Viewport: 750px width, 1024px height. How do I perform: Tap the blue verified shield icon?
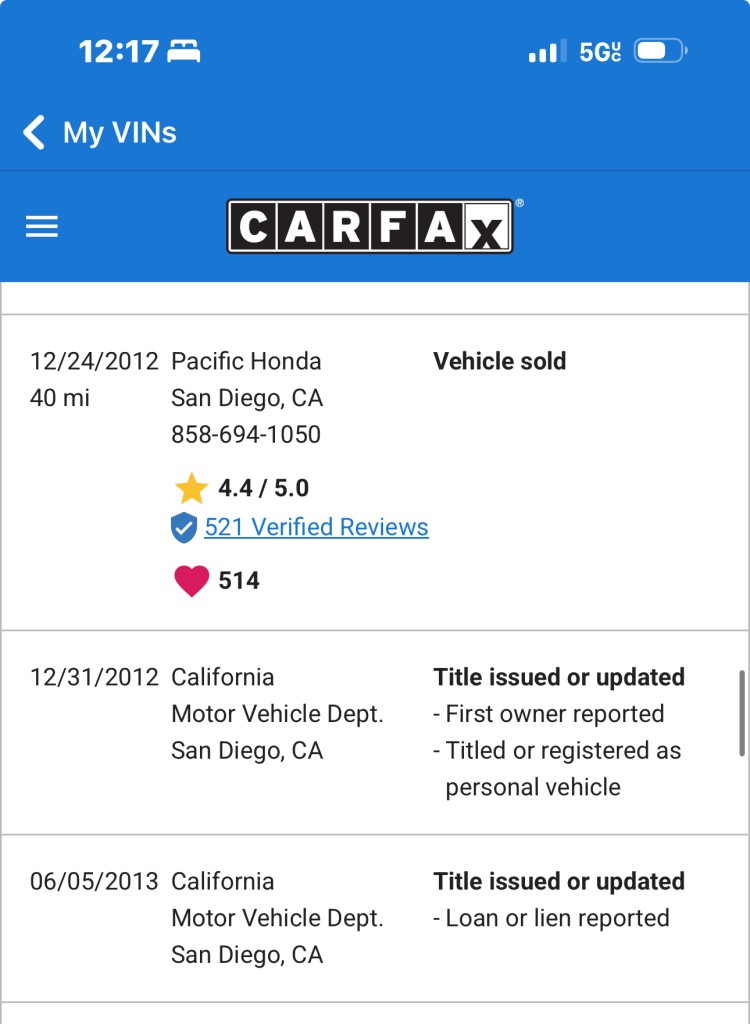tap(184, 528)
